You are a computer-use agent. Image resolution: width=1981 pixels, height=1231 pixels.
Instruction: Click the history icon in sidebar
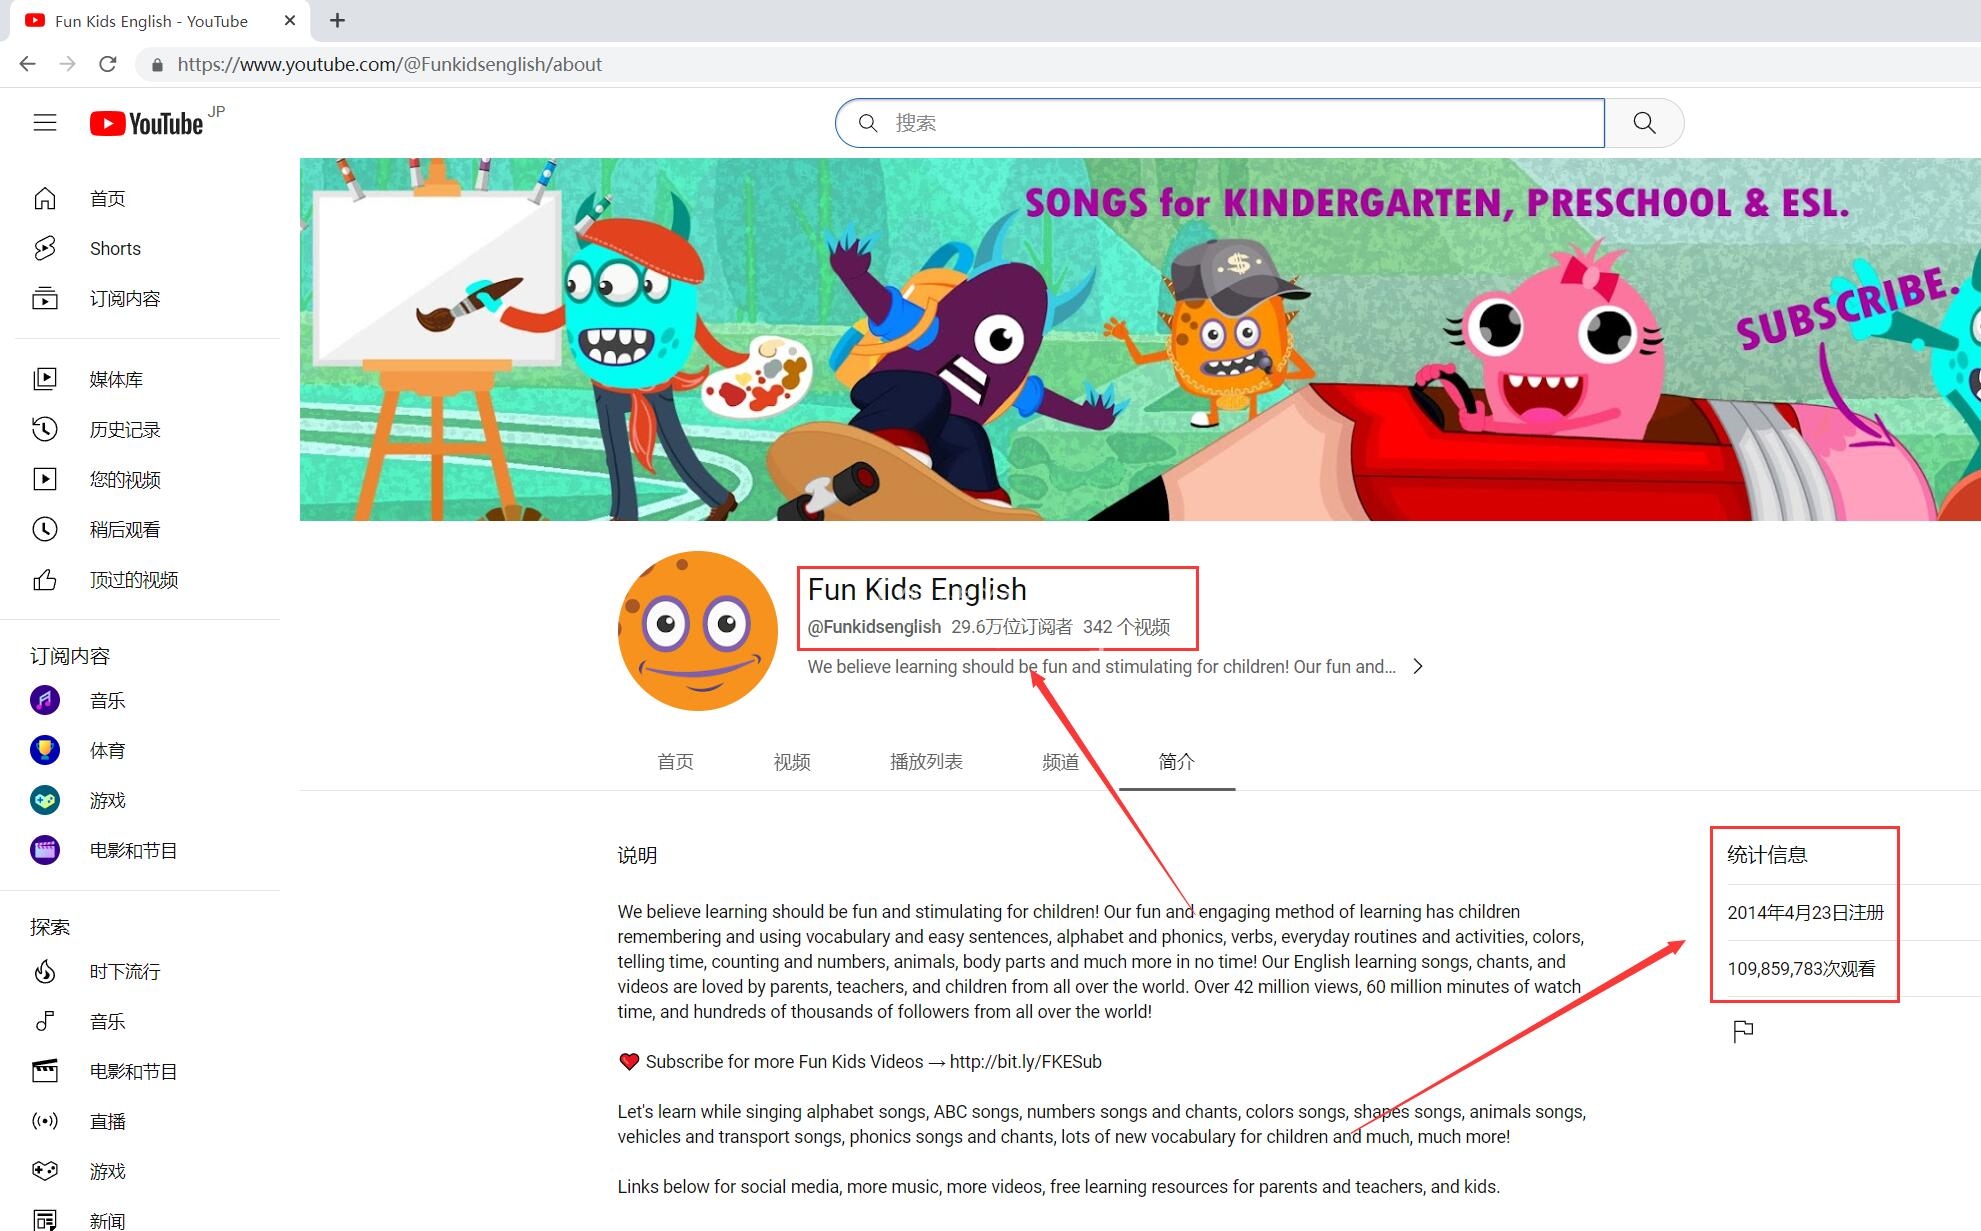point(45,428)
